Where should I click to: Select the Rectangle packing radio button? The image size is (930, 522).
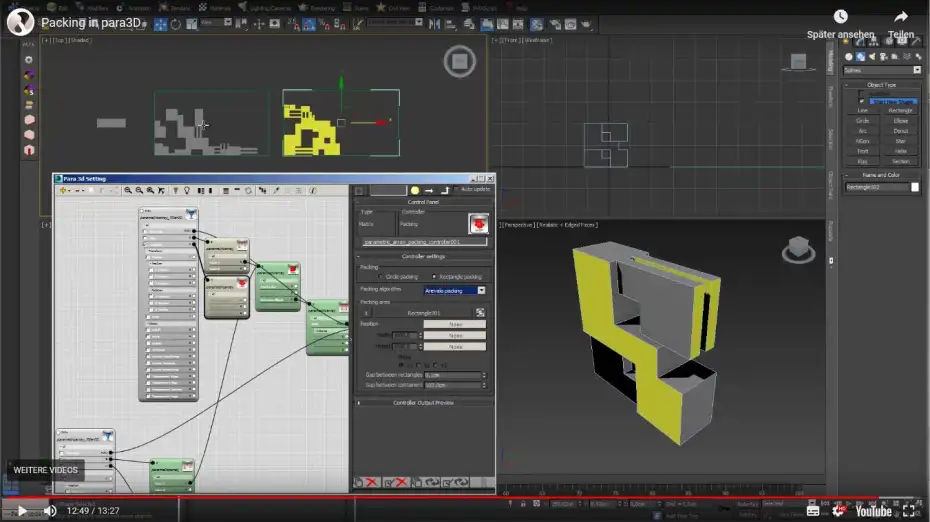(435, 277)
